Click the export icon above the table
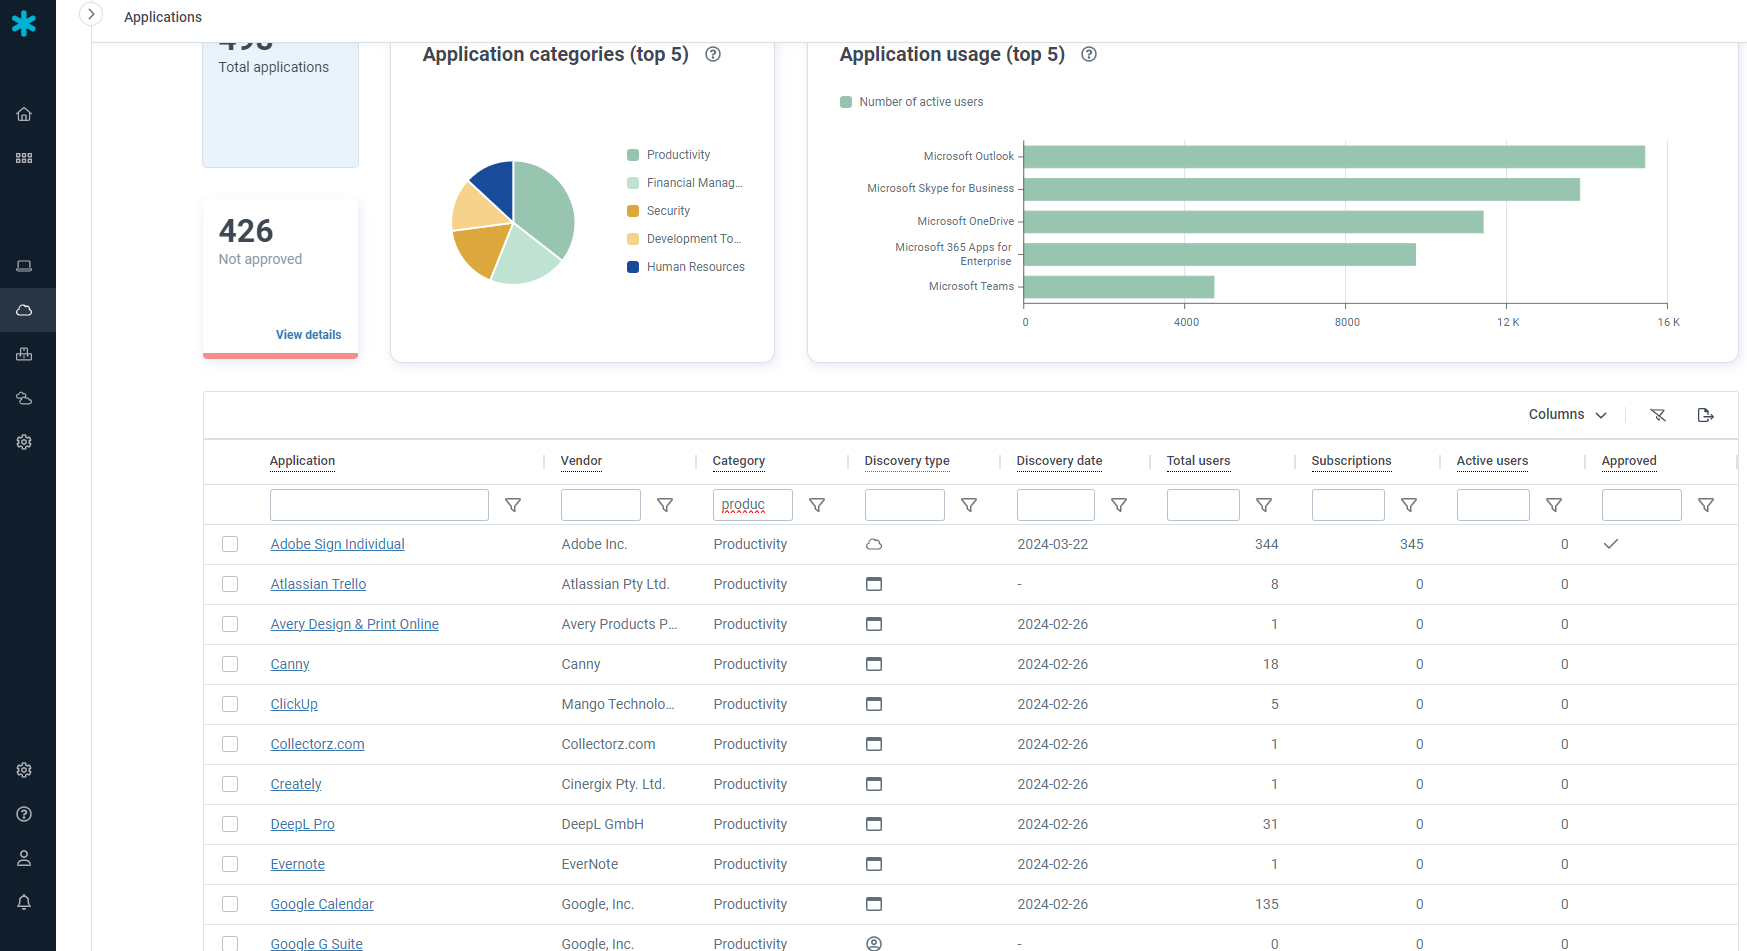The height and width of the screenshot is (951, 1747). 1706,415
